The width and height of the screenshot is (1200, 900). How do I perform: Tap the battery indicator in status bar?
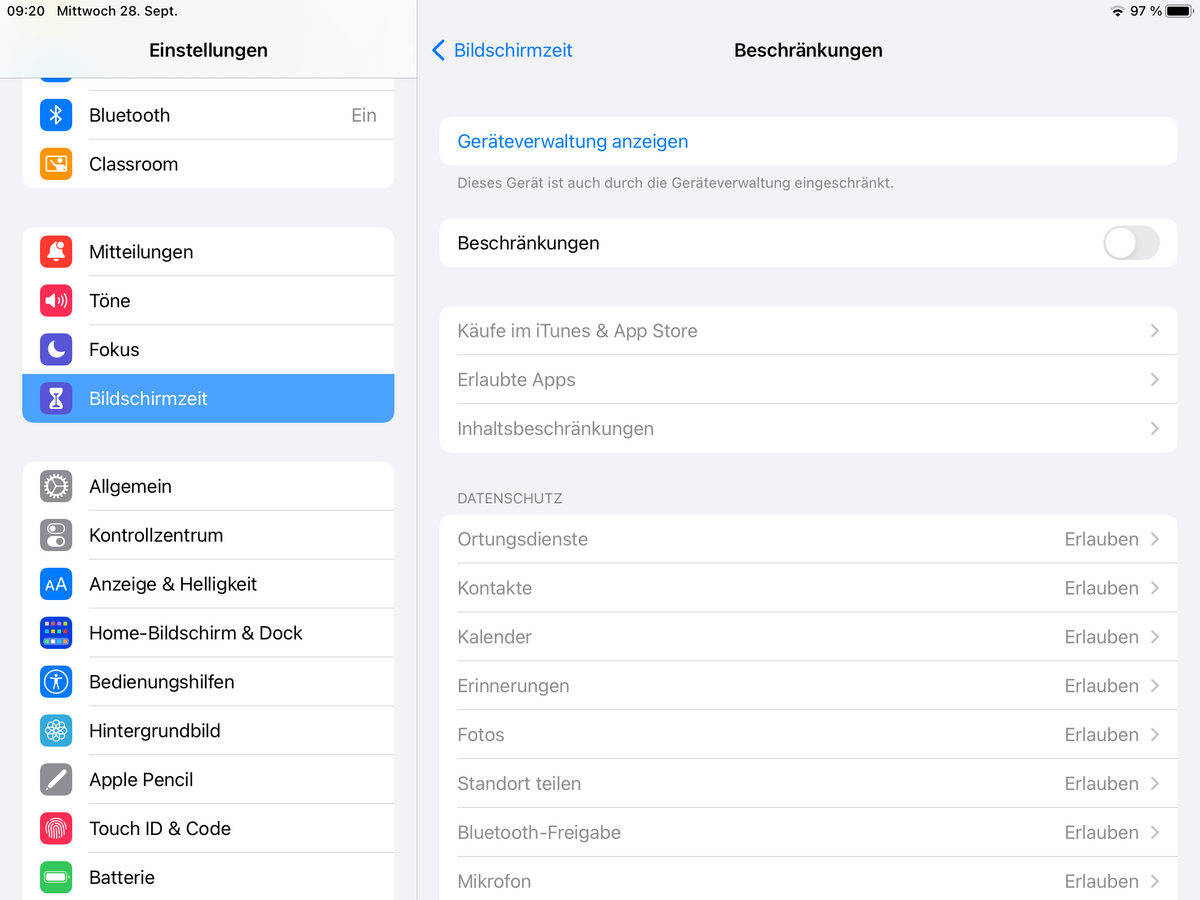pos(1178,11)
